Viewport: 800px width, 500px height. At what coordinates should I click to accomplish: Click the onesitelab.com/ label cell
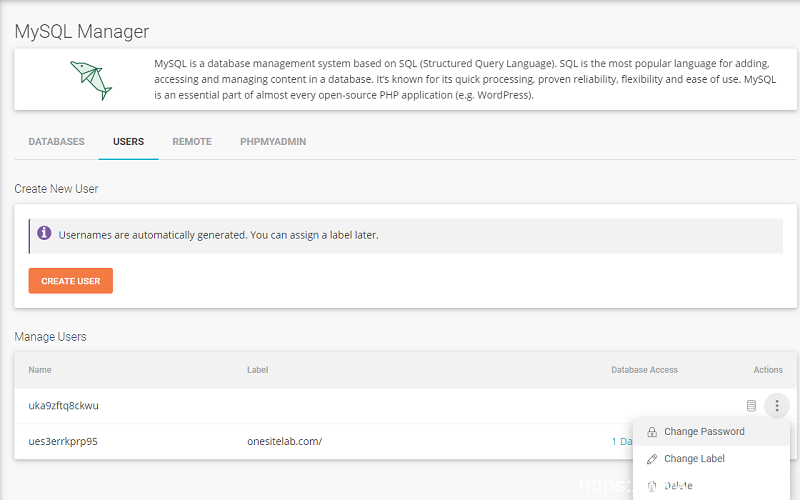(x=284, y=441)
